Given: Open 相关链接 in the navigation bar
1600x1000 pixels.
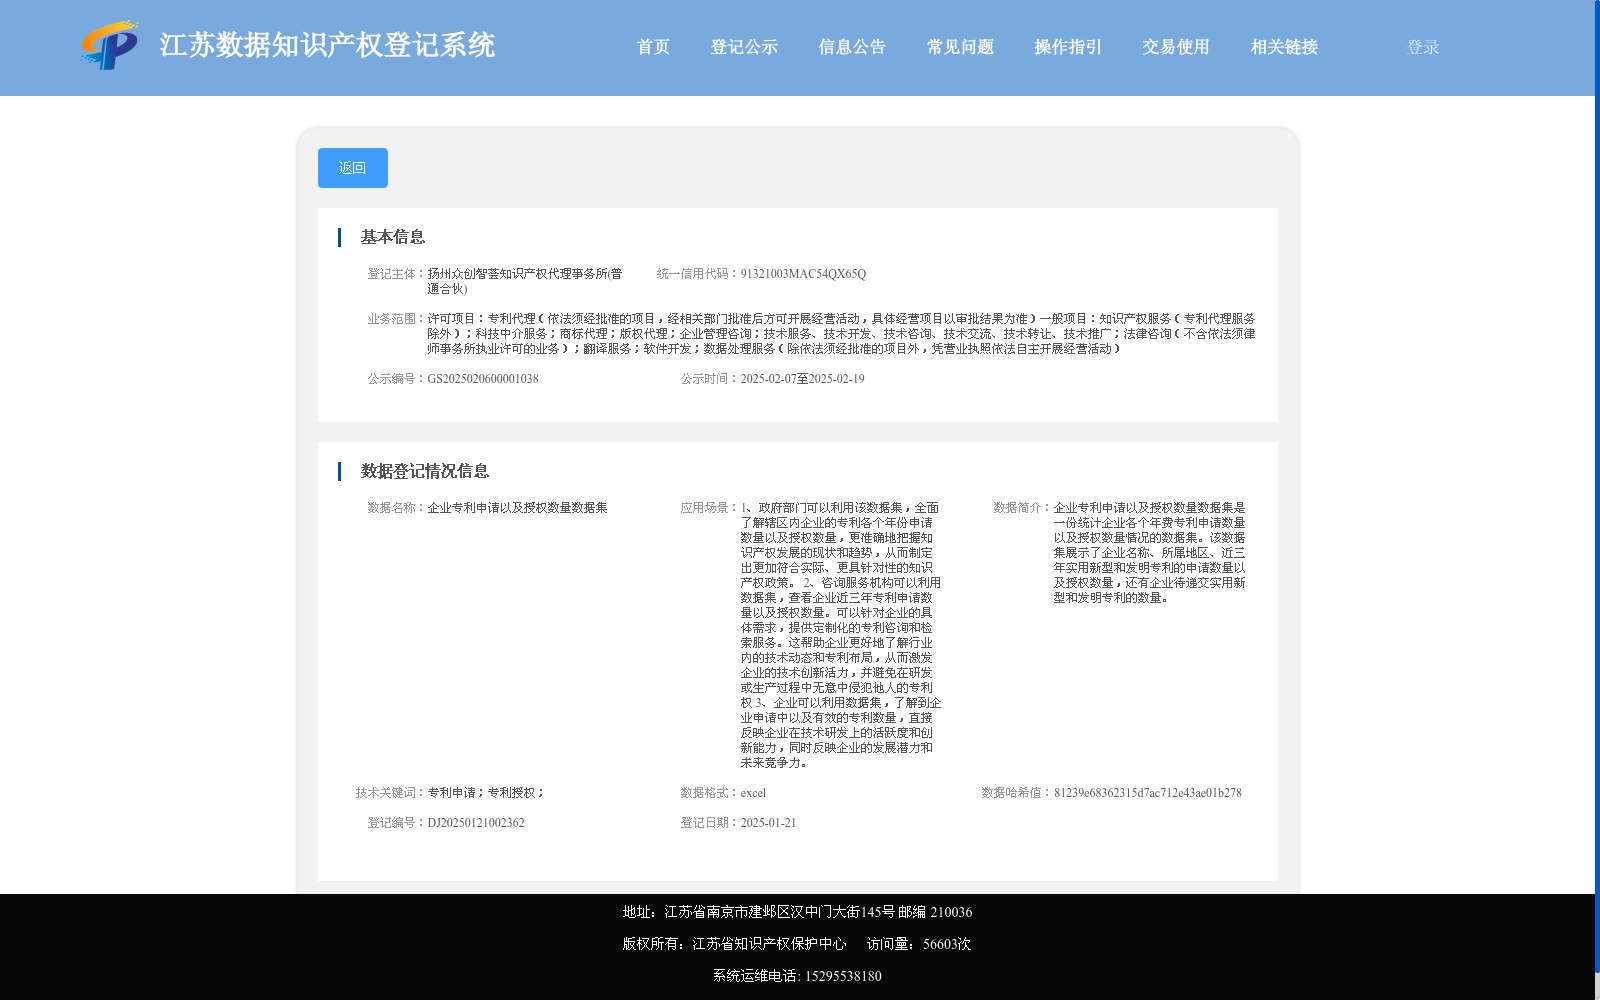Looking at the screenshot, I should click(x=1284, y=47).
